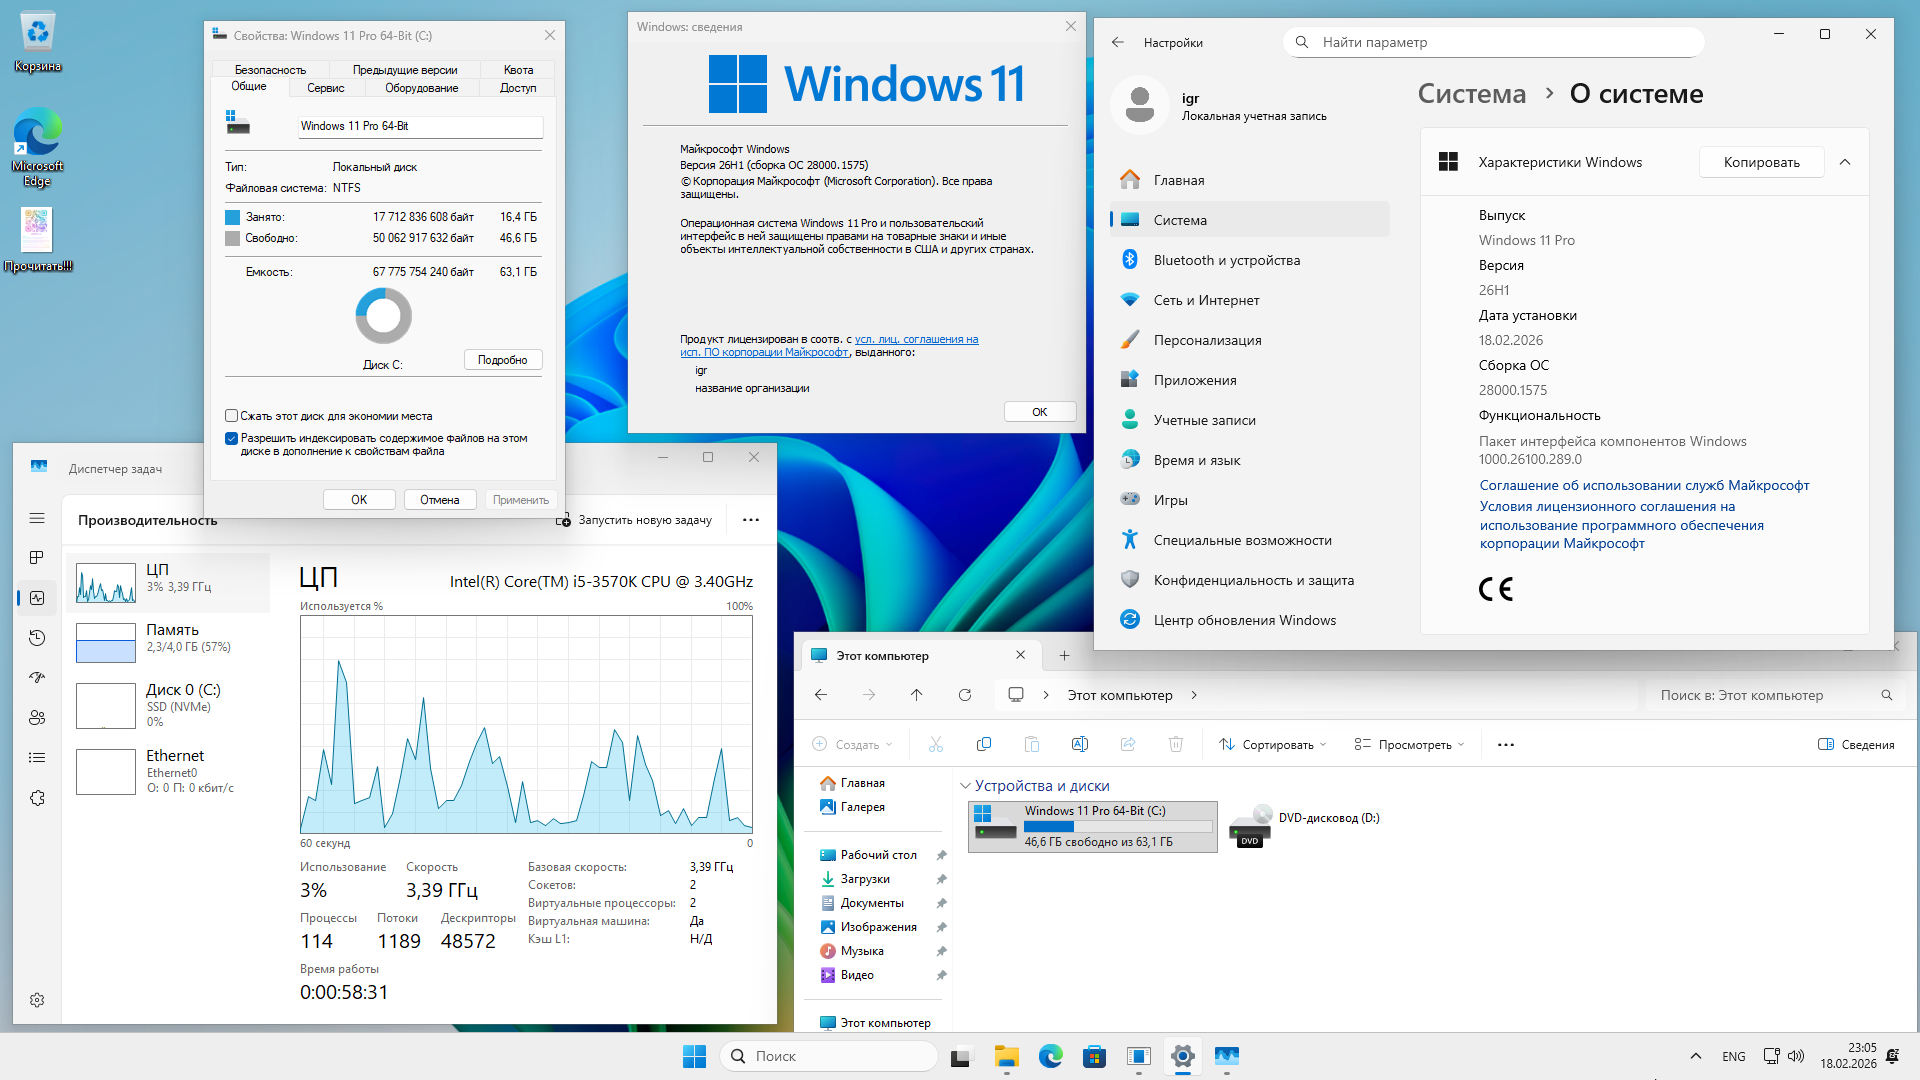The height and width of the screenshot is (1080, 1920).
Task: Click the Cut scissors icon in Explorer toolbar
Action: coord(936,744)
